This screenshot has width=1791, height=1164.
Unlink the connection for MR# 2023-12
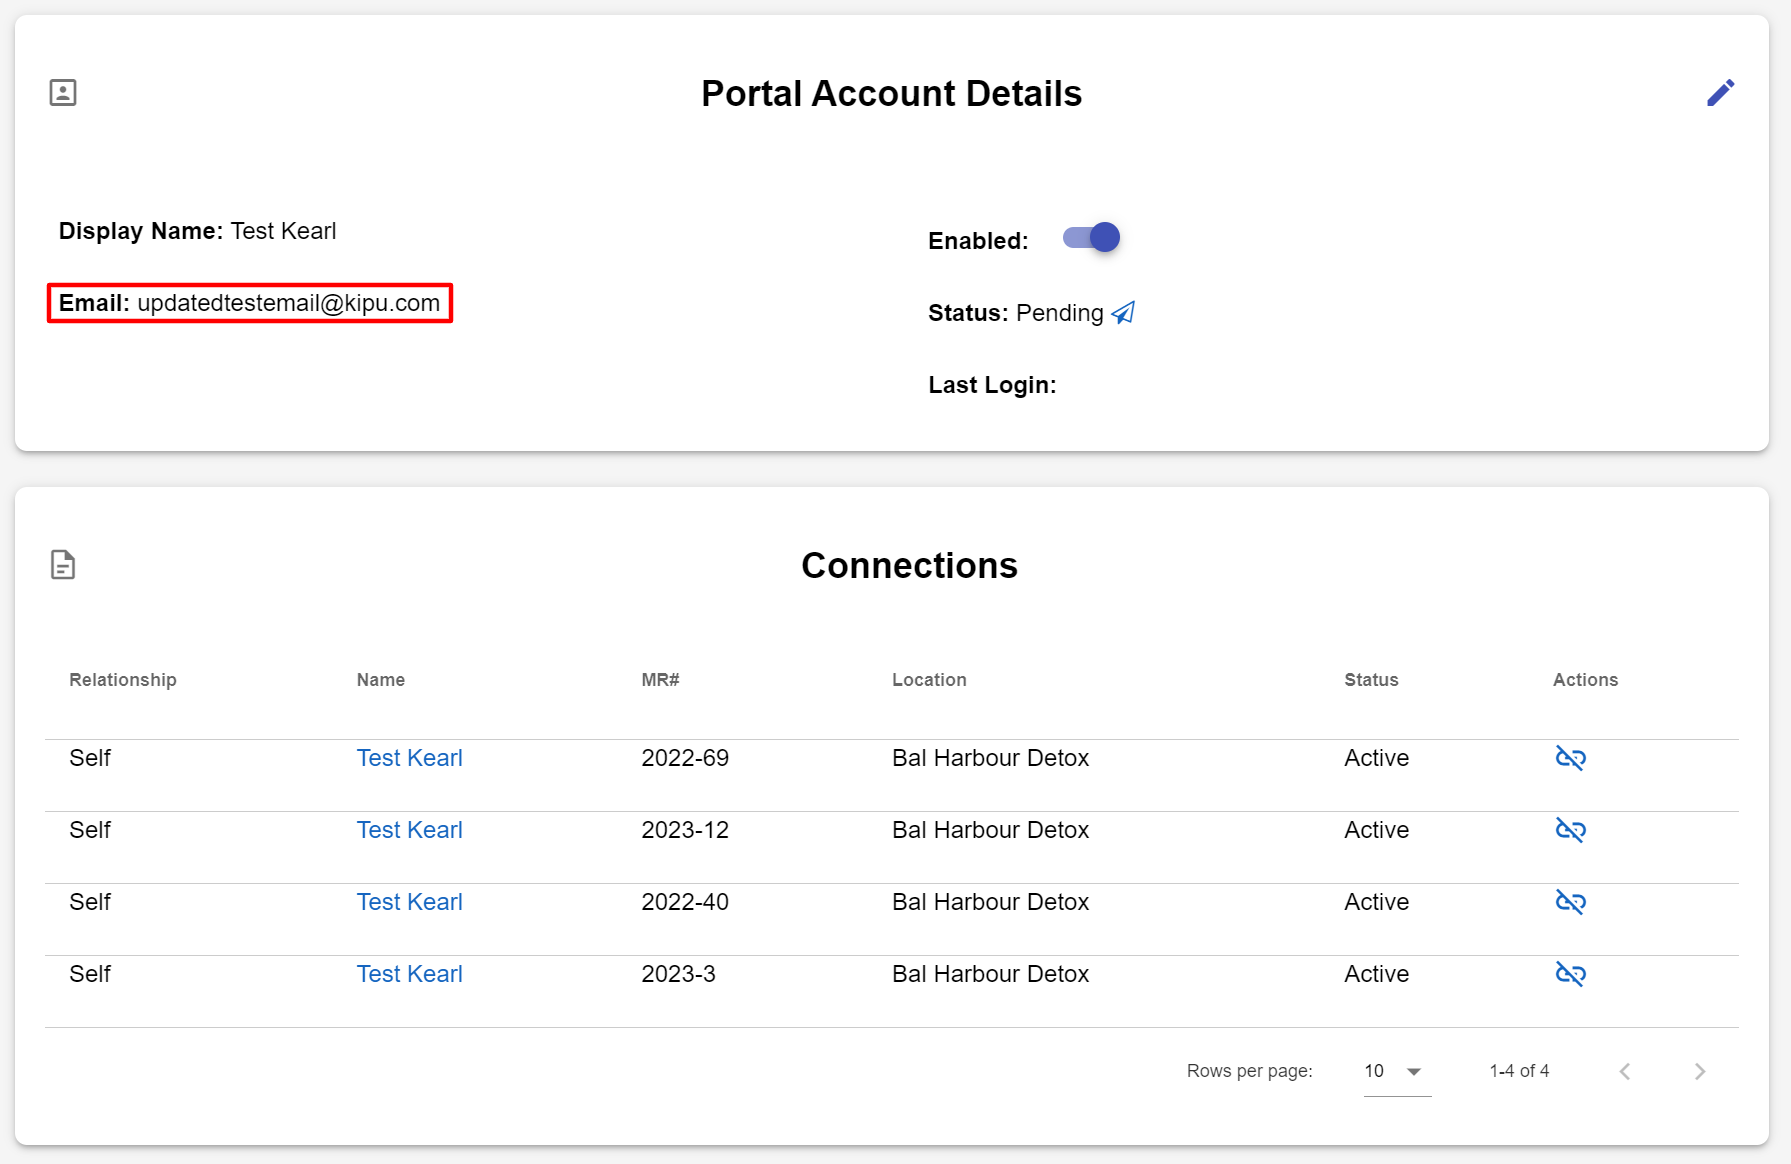click(1570, 830)
